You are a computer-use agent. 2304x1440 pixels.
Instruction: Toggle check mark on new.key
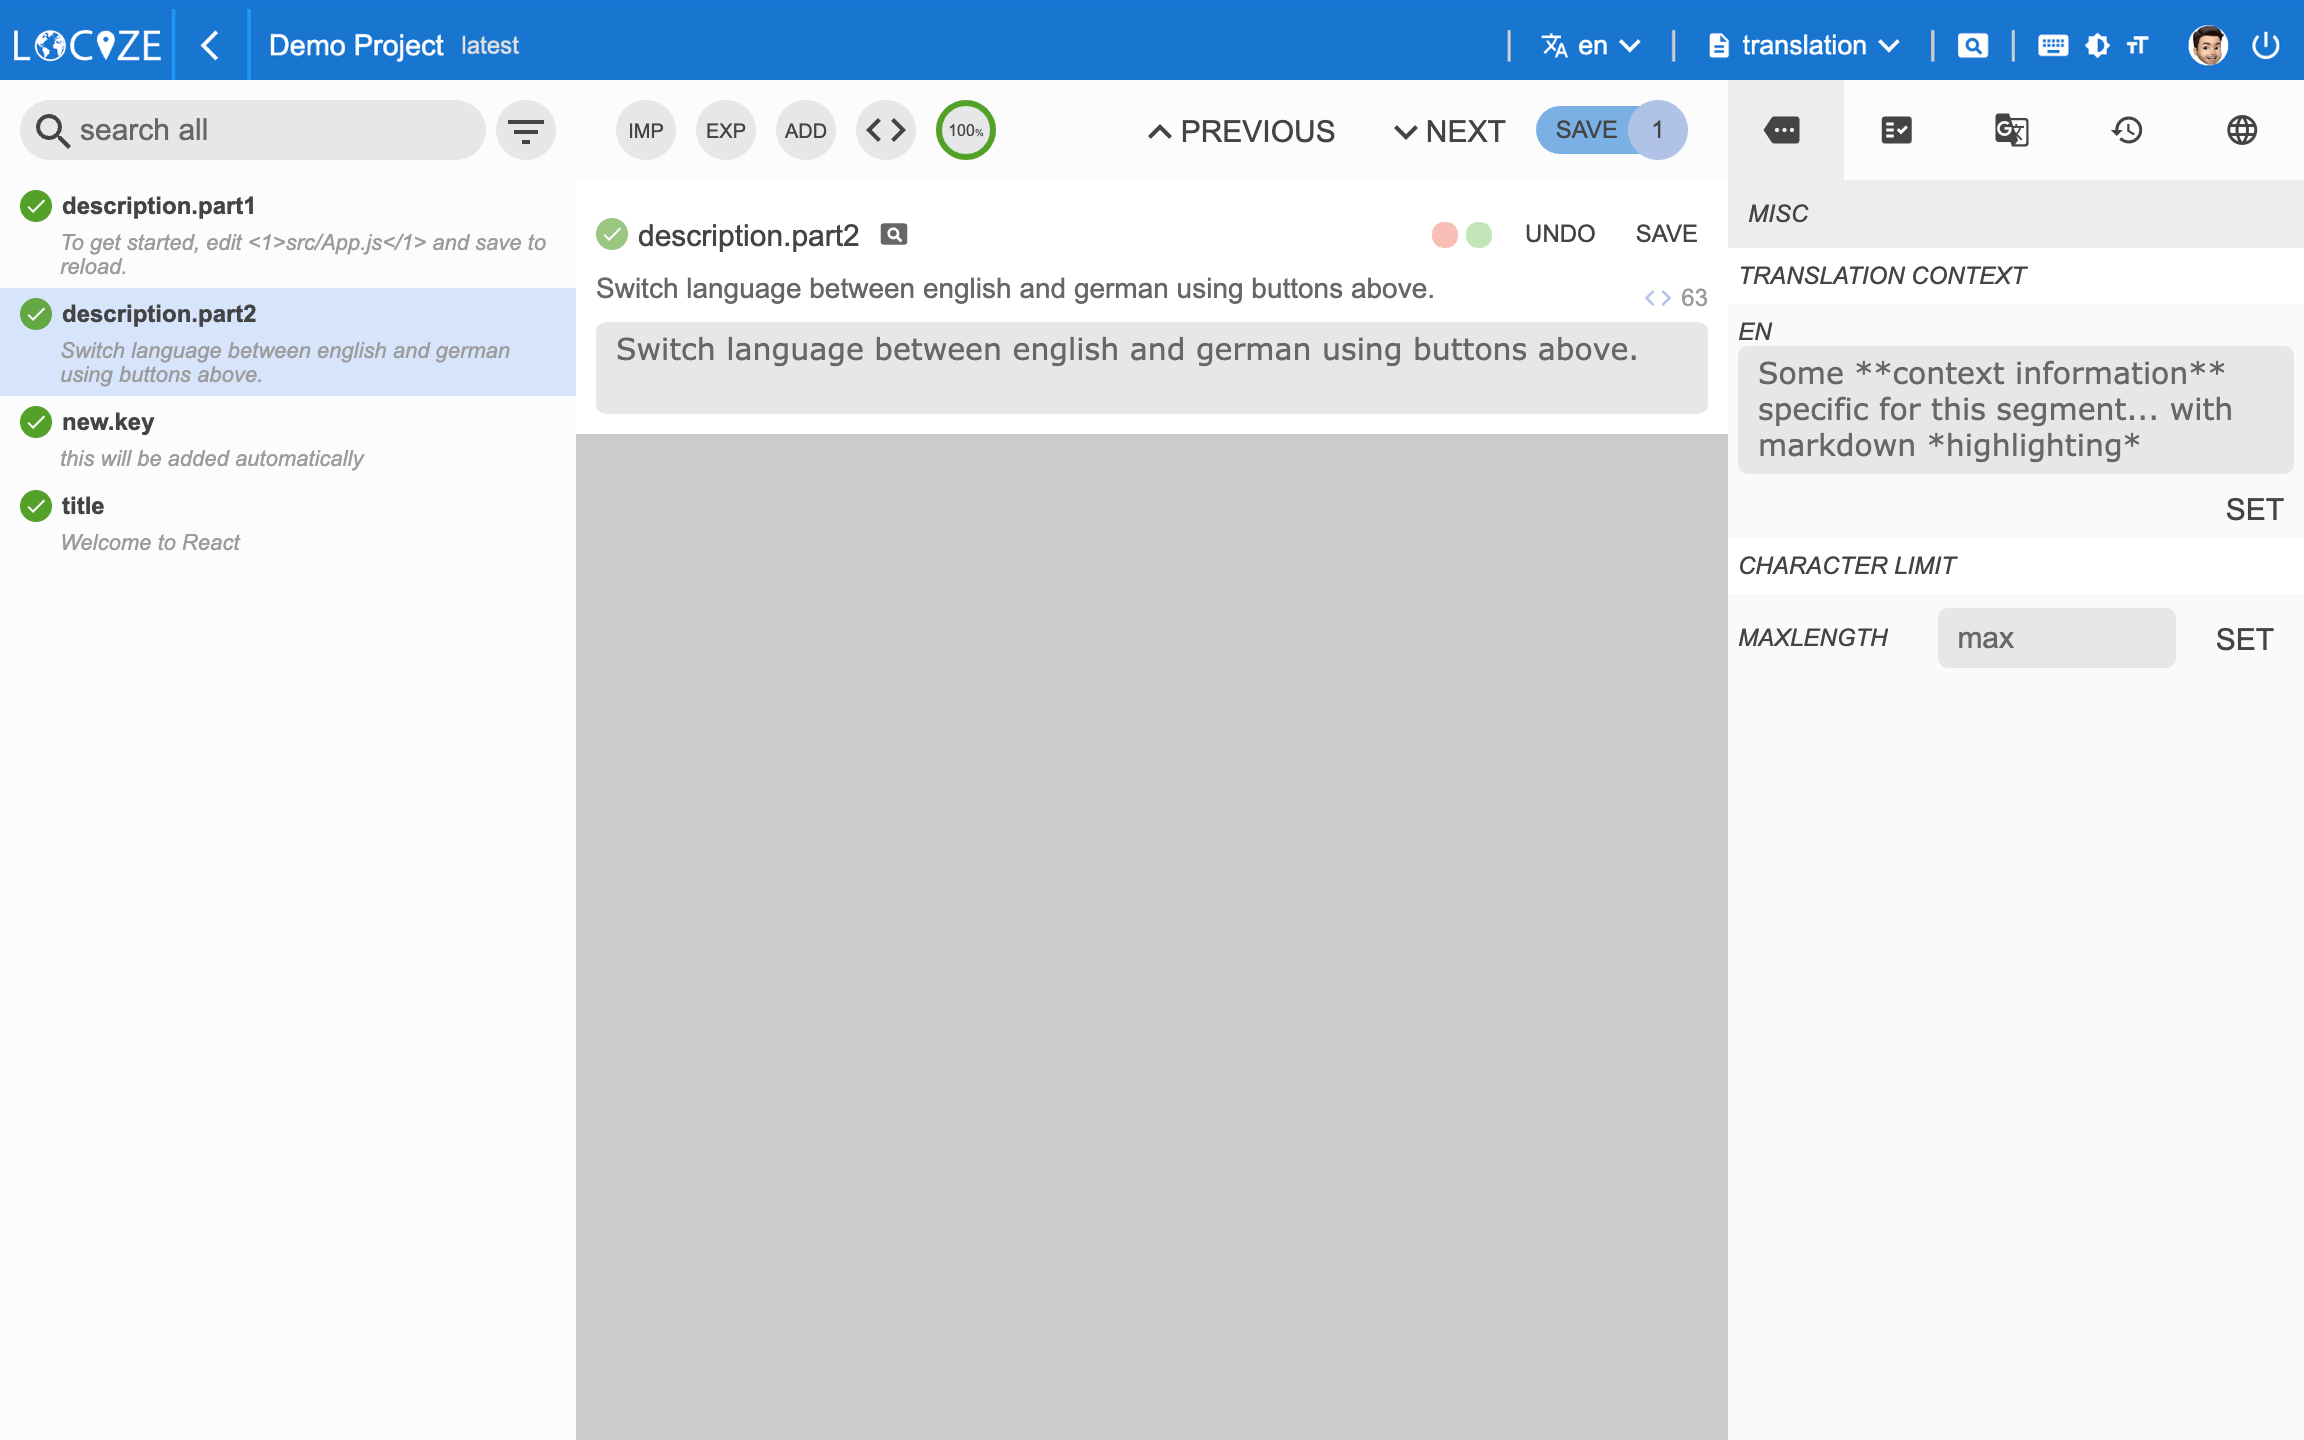click(36, 422)
